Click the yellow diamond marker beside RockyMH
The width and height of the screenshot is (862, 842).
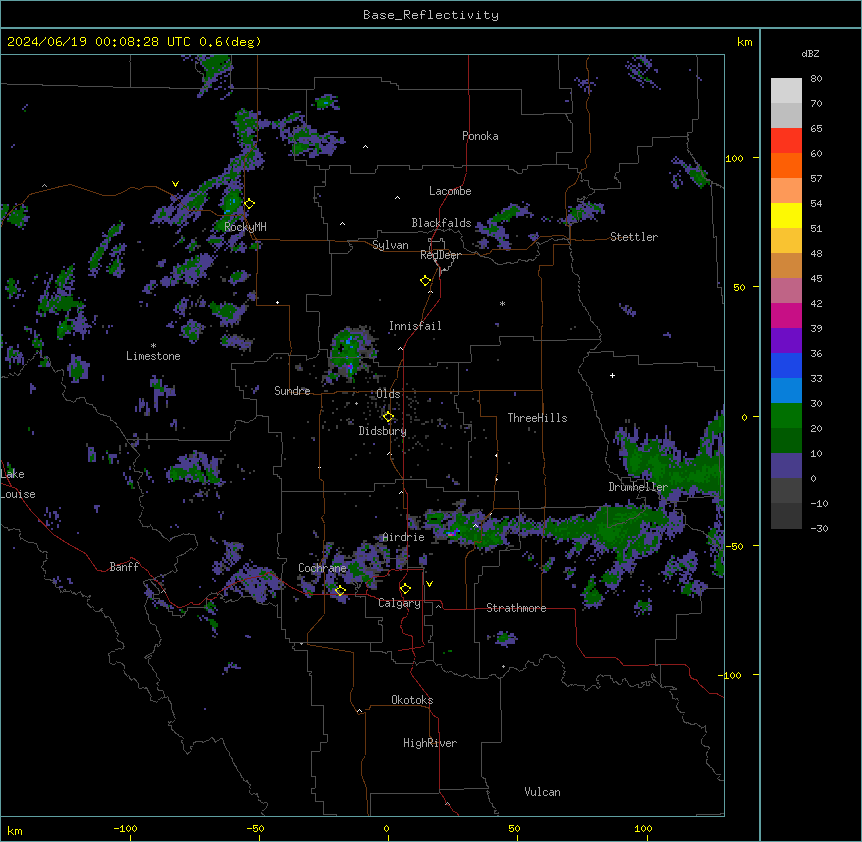[250, 203]
